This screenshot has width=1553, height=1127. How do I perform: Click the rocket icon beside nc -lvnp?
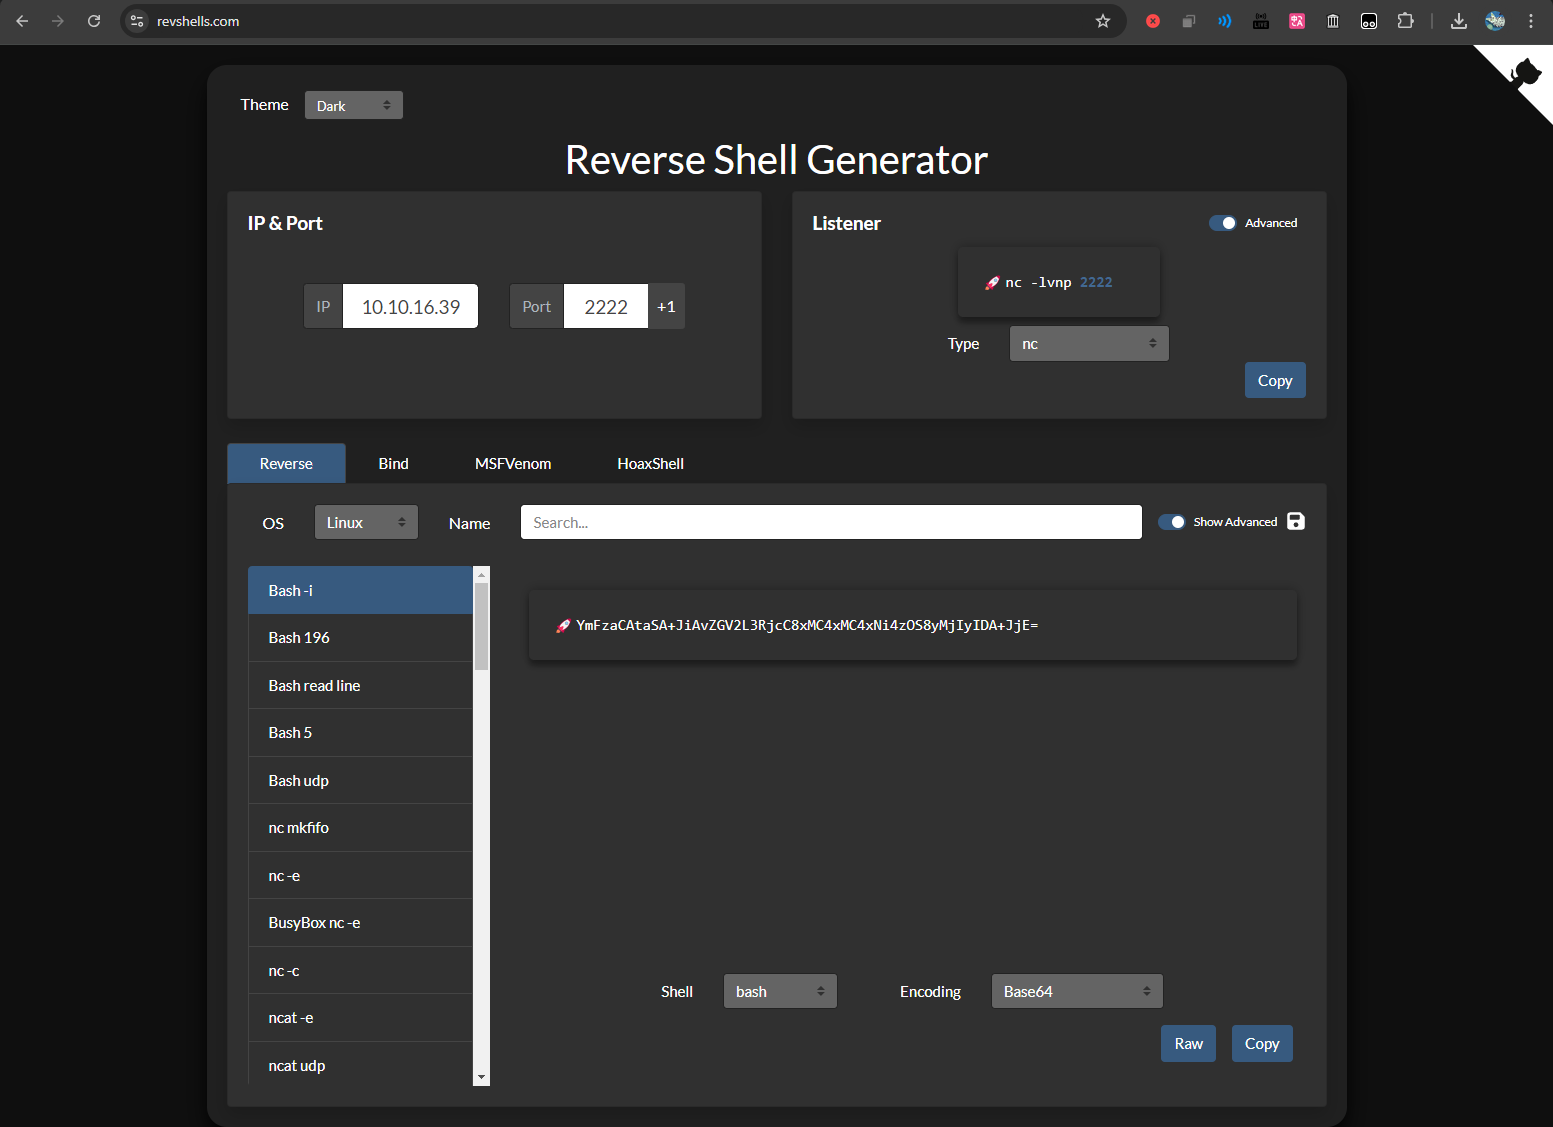992,283
